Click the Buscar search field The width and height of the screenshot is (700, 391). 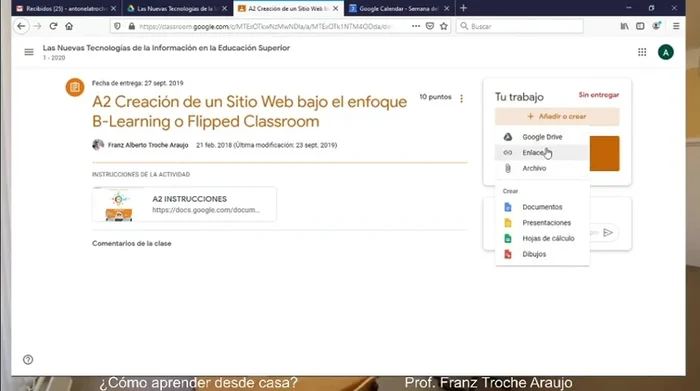(520, 26)
